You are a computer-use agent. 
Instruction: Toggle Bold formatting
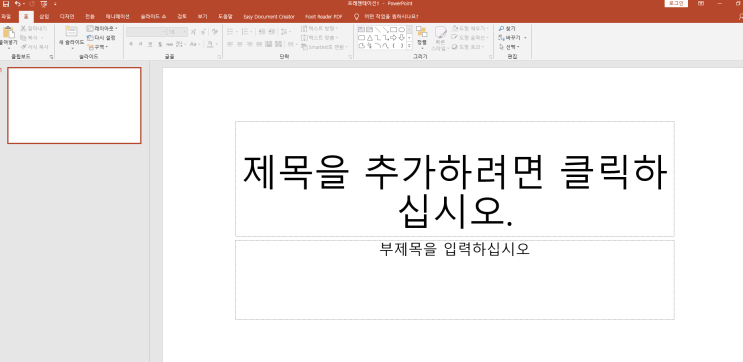pos(130,44)
